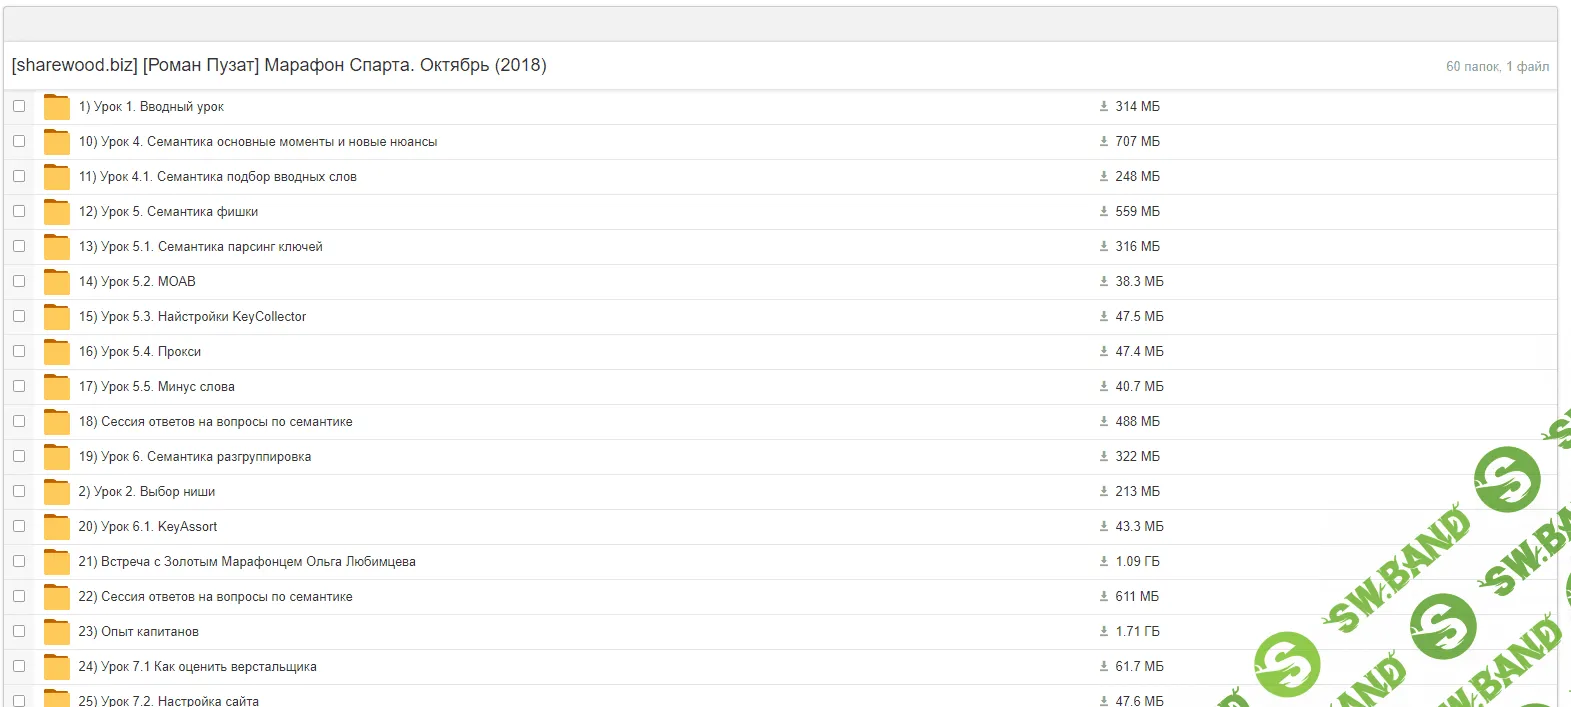Click folder icon for Урок 6.1. KeyAssort
Image resolution: width=1571 pixels, height=707 pixels.
57,527
